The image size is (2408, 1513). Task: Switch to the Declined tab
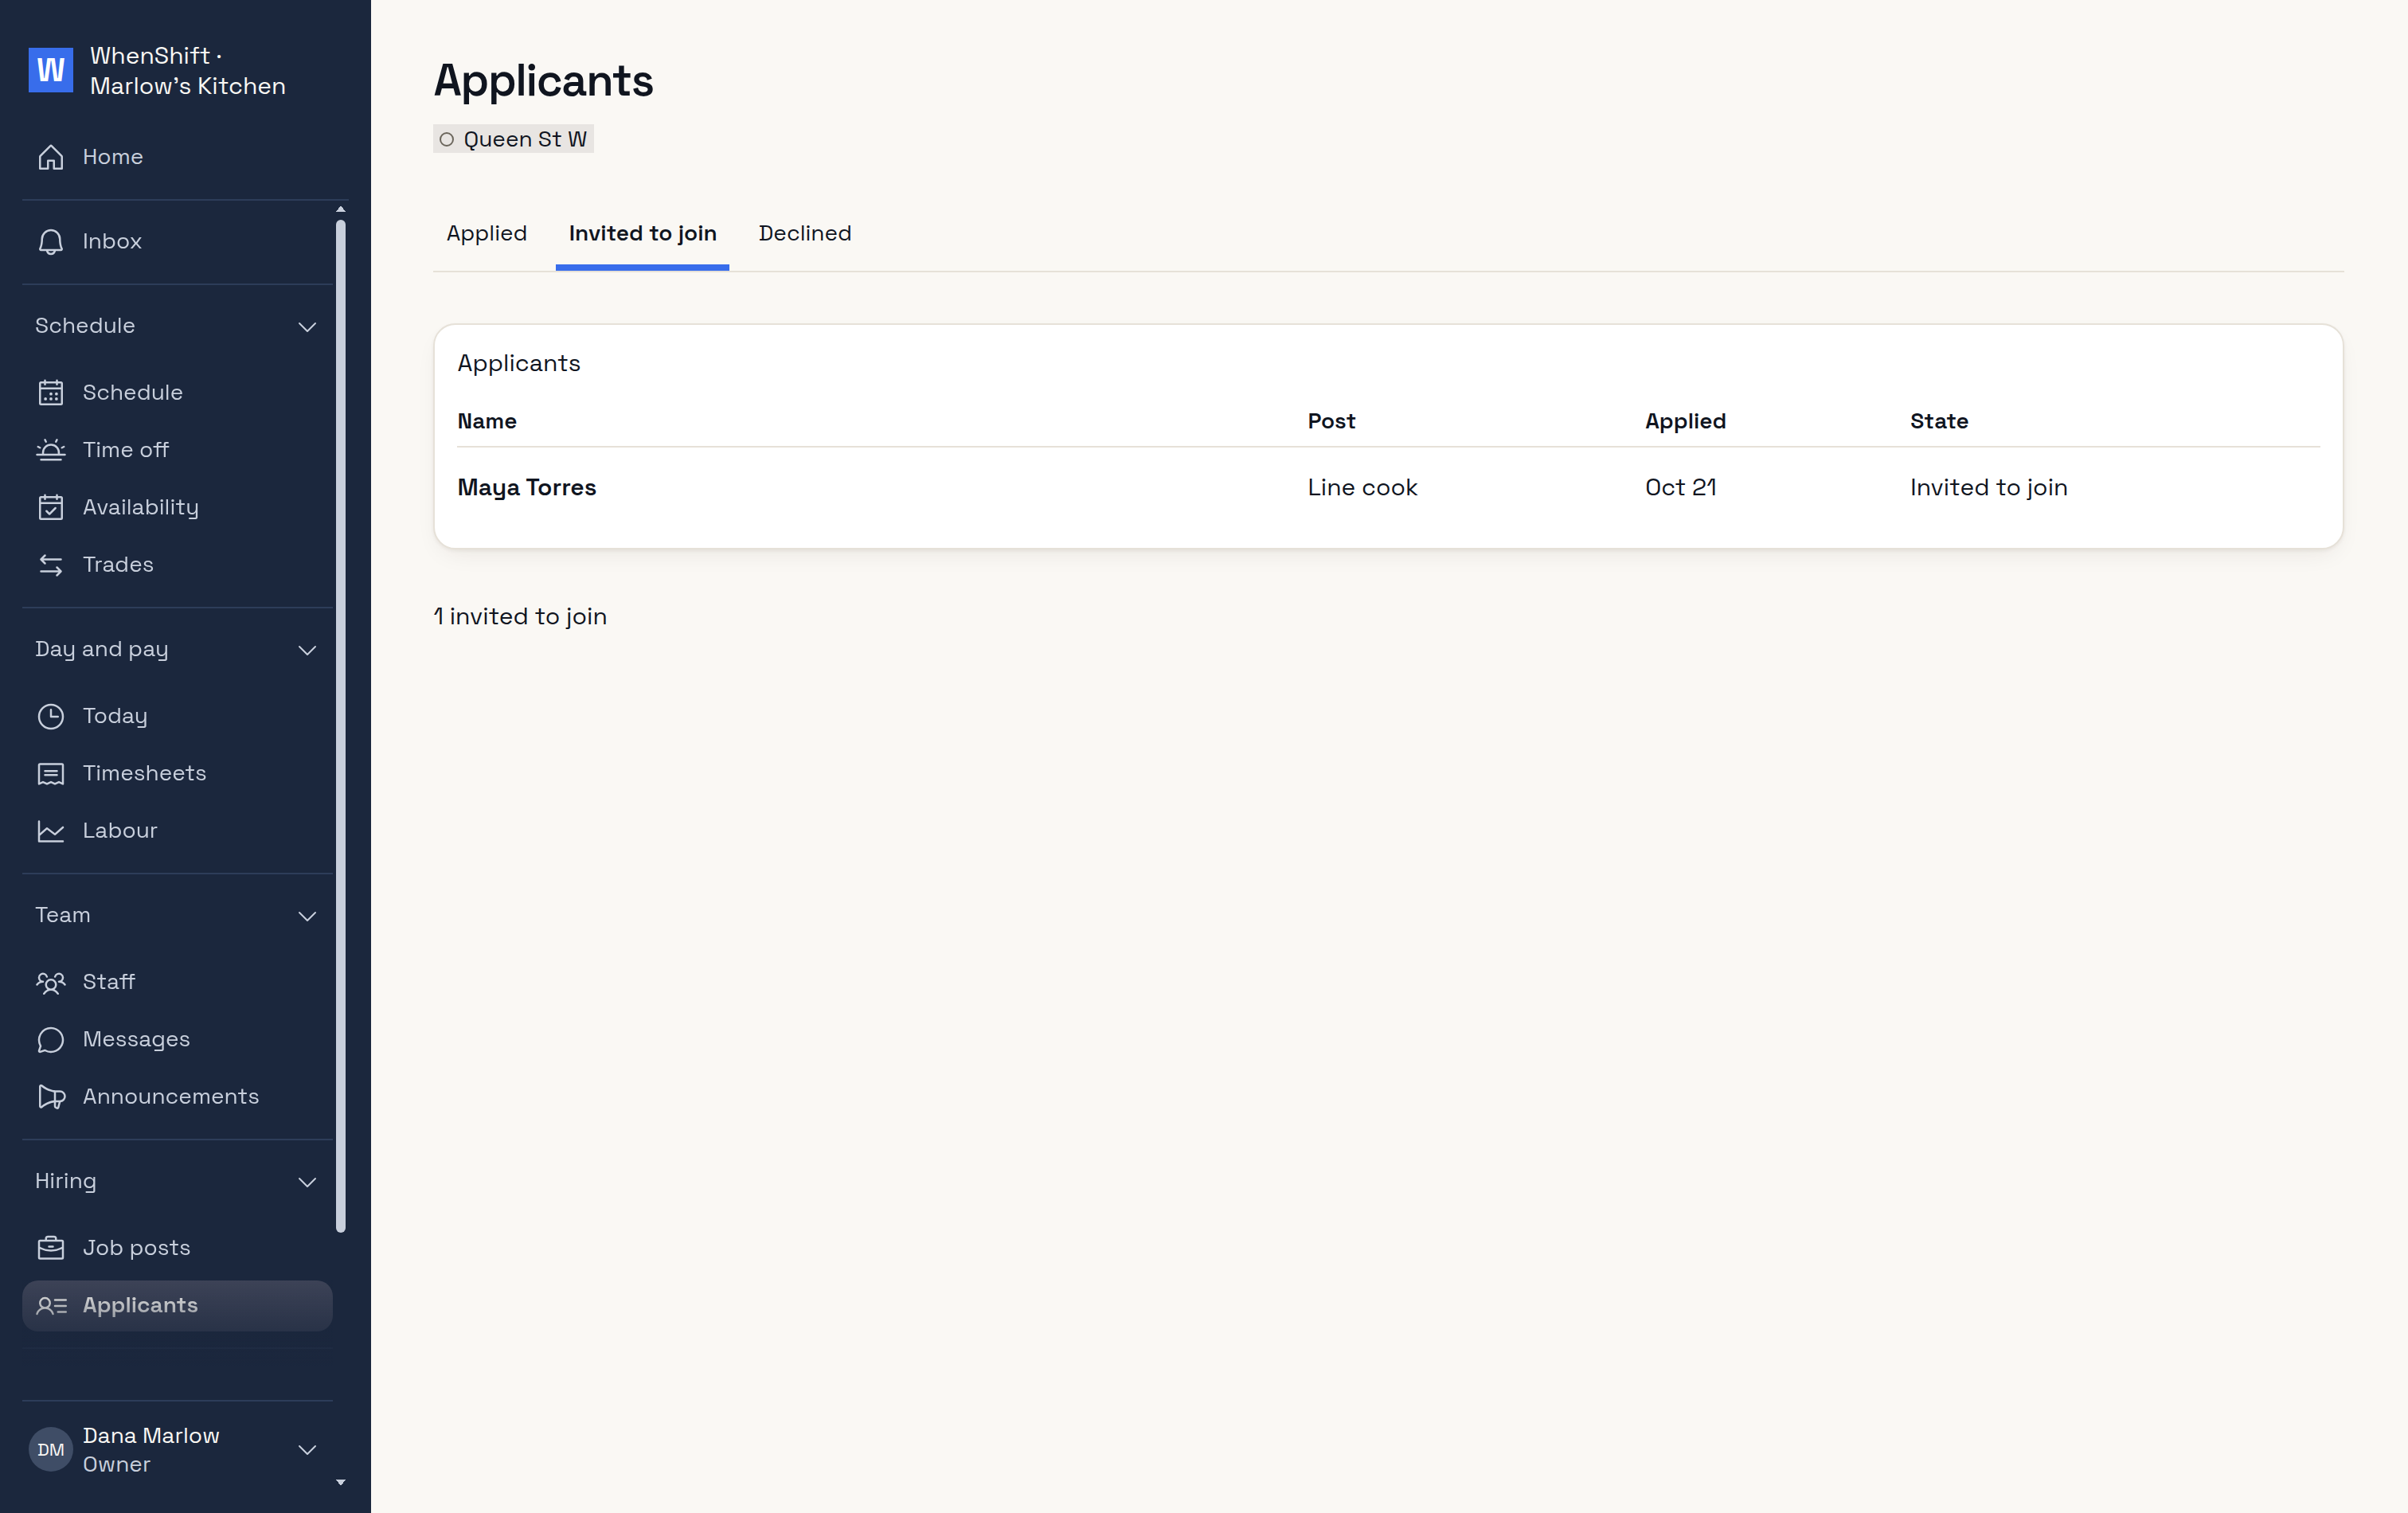coord(805,233)
